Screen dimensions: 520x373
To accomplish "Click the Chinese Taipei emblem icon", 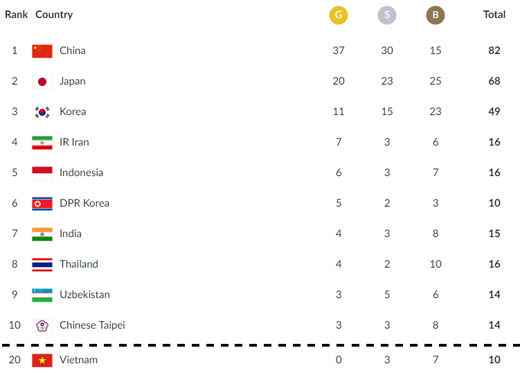I will [x=42, y=326].
